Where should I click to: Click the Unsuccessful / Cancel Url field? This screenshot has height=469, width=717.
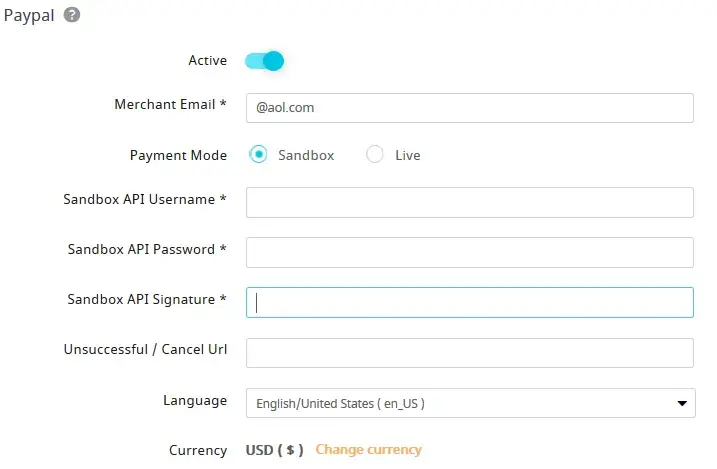[x=469, y=353]
